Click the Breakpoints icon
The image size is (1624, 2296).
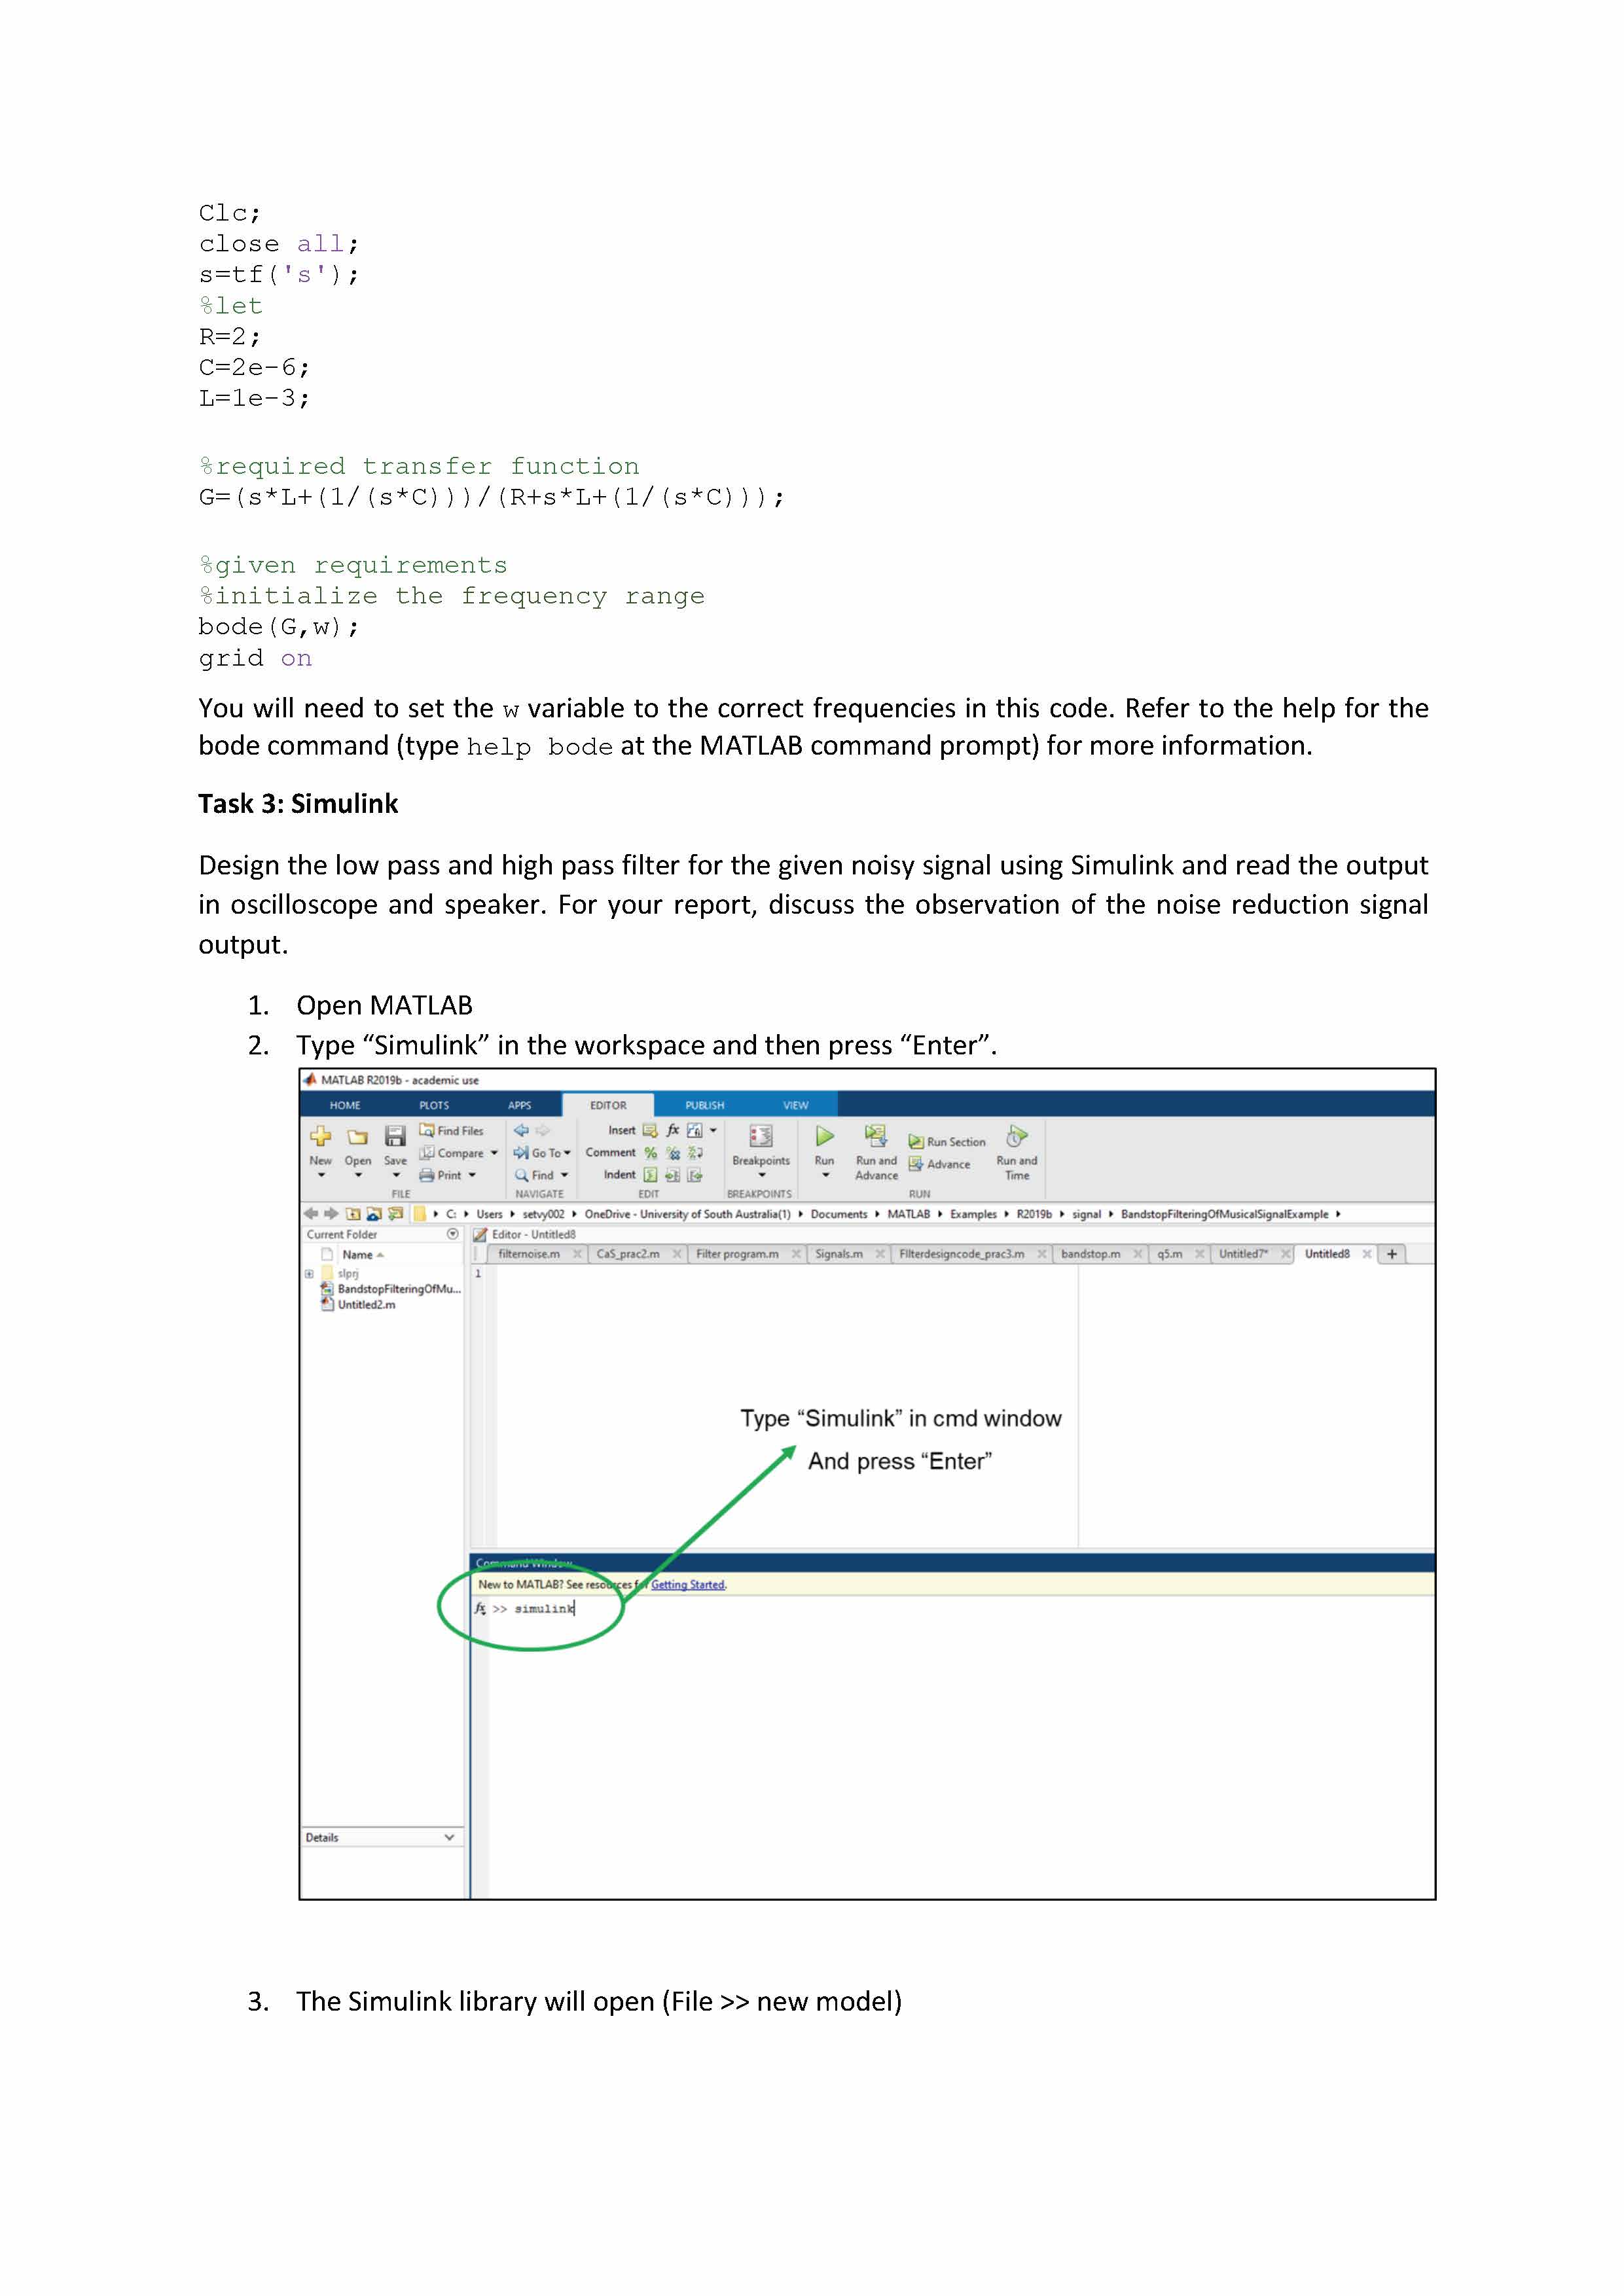(761, 1136)
